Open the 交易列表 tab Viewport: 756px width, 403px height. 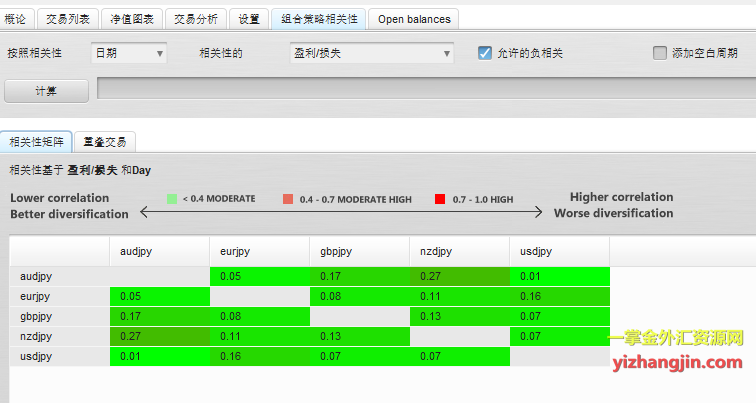[69, 18]
